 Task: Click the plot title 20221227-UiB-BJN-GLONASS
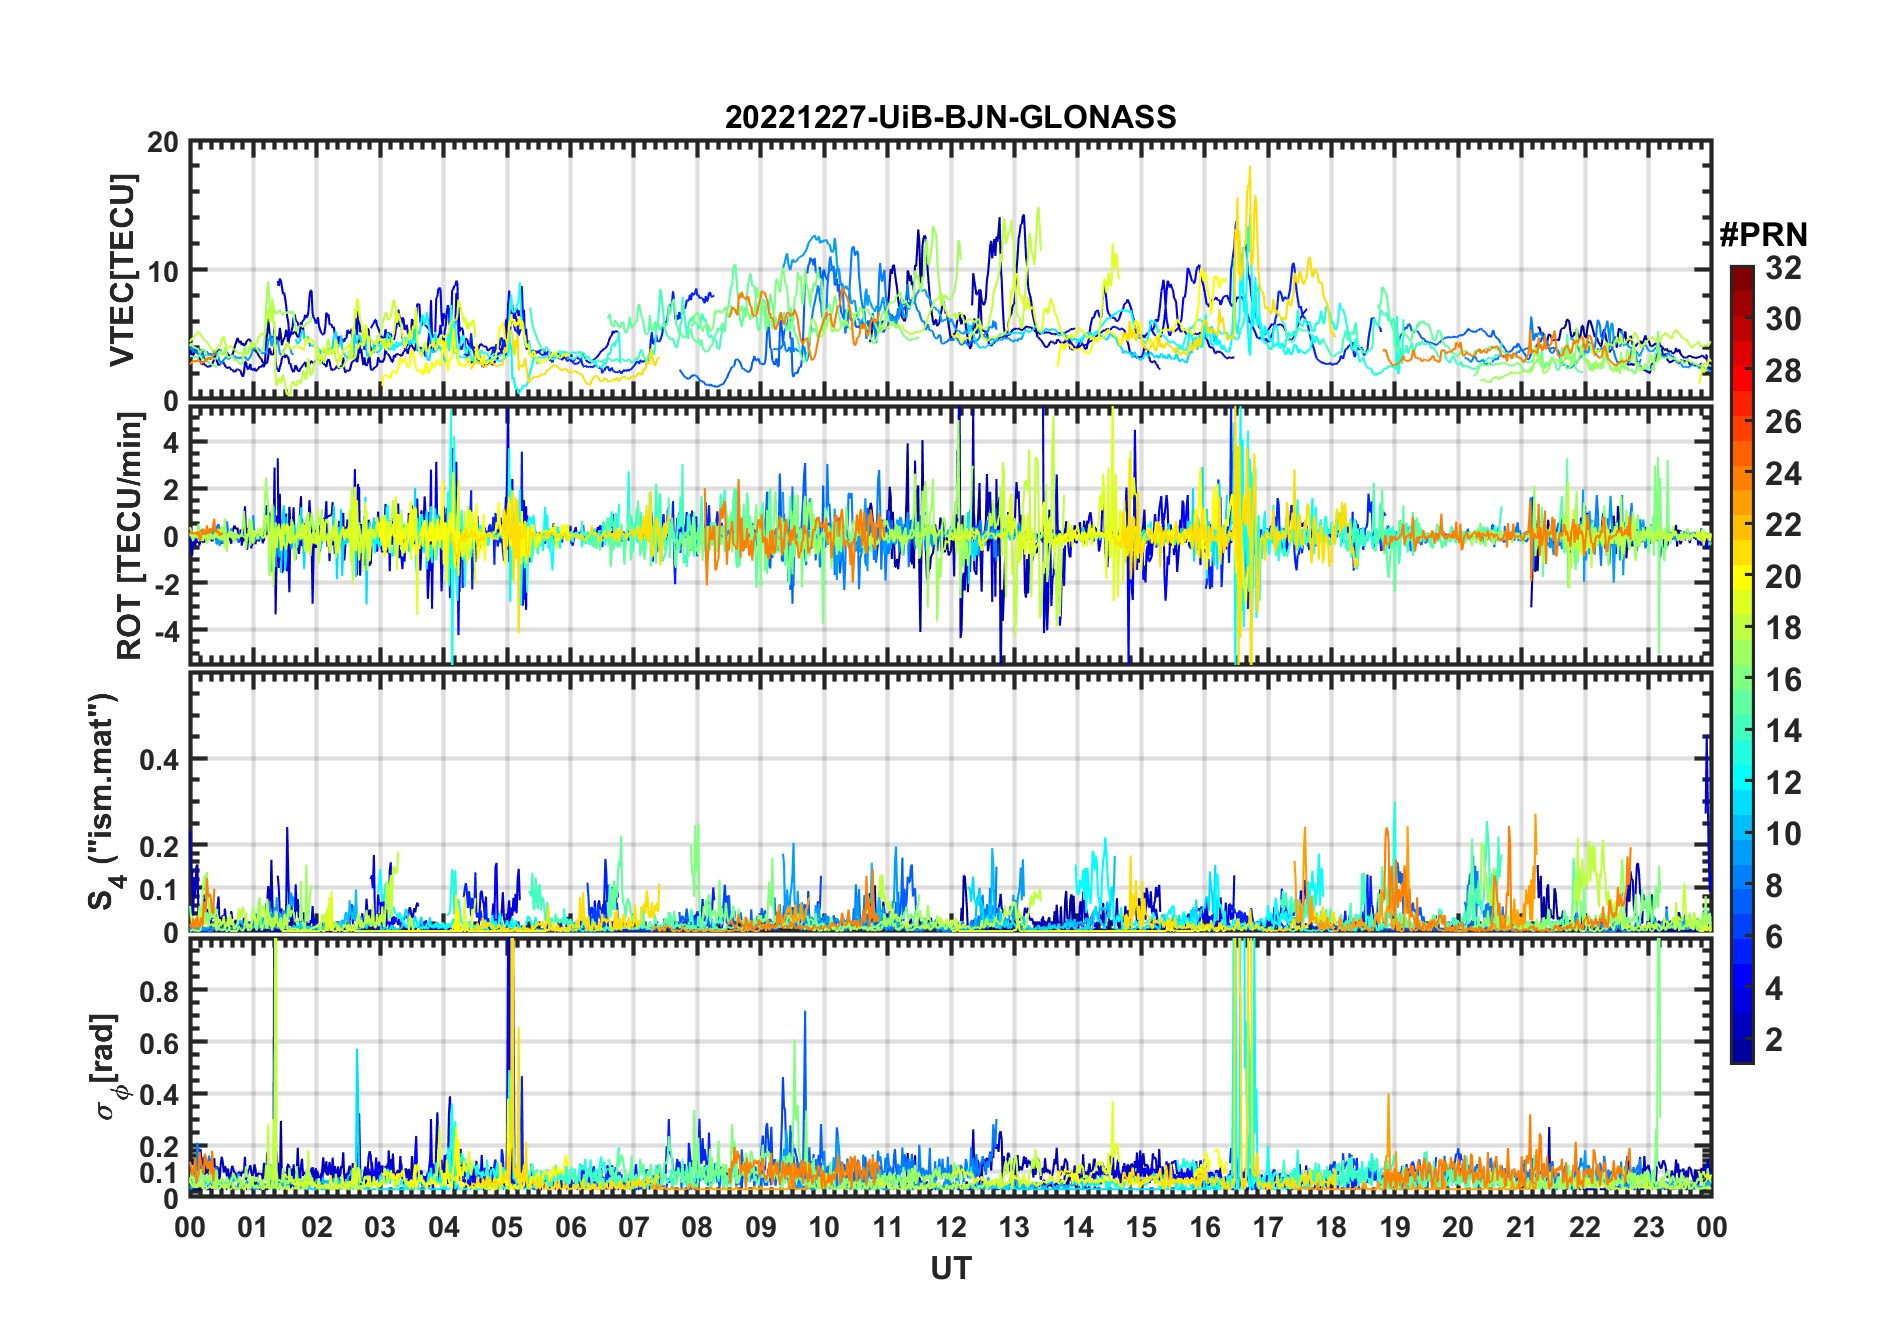(950, 117)
